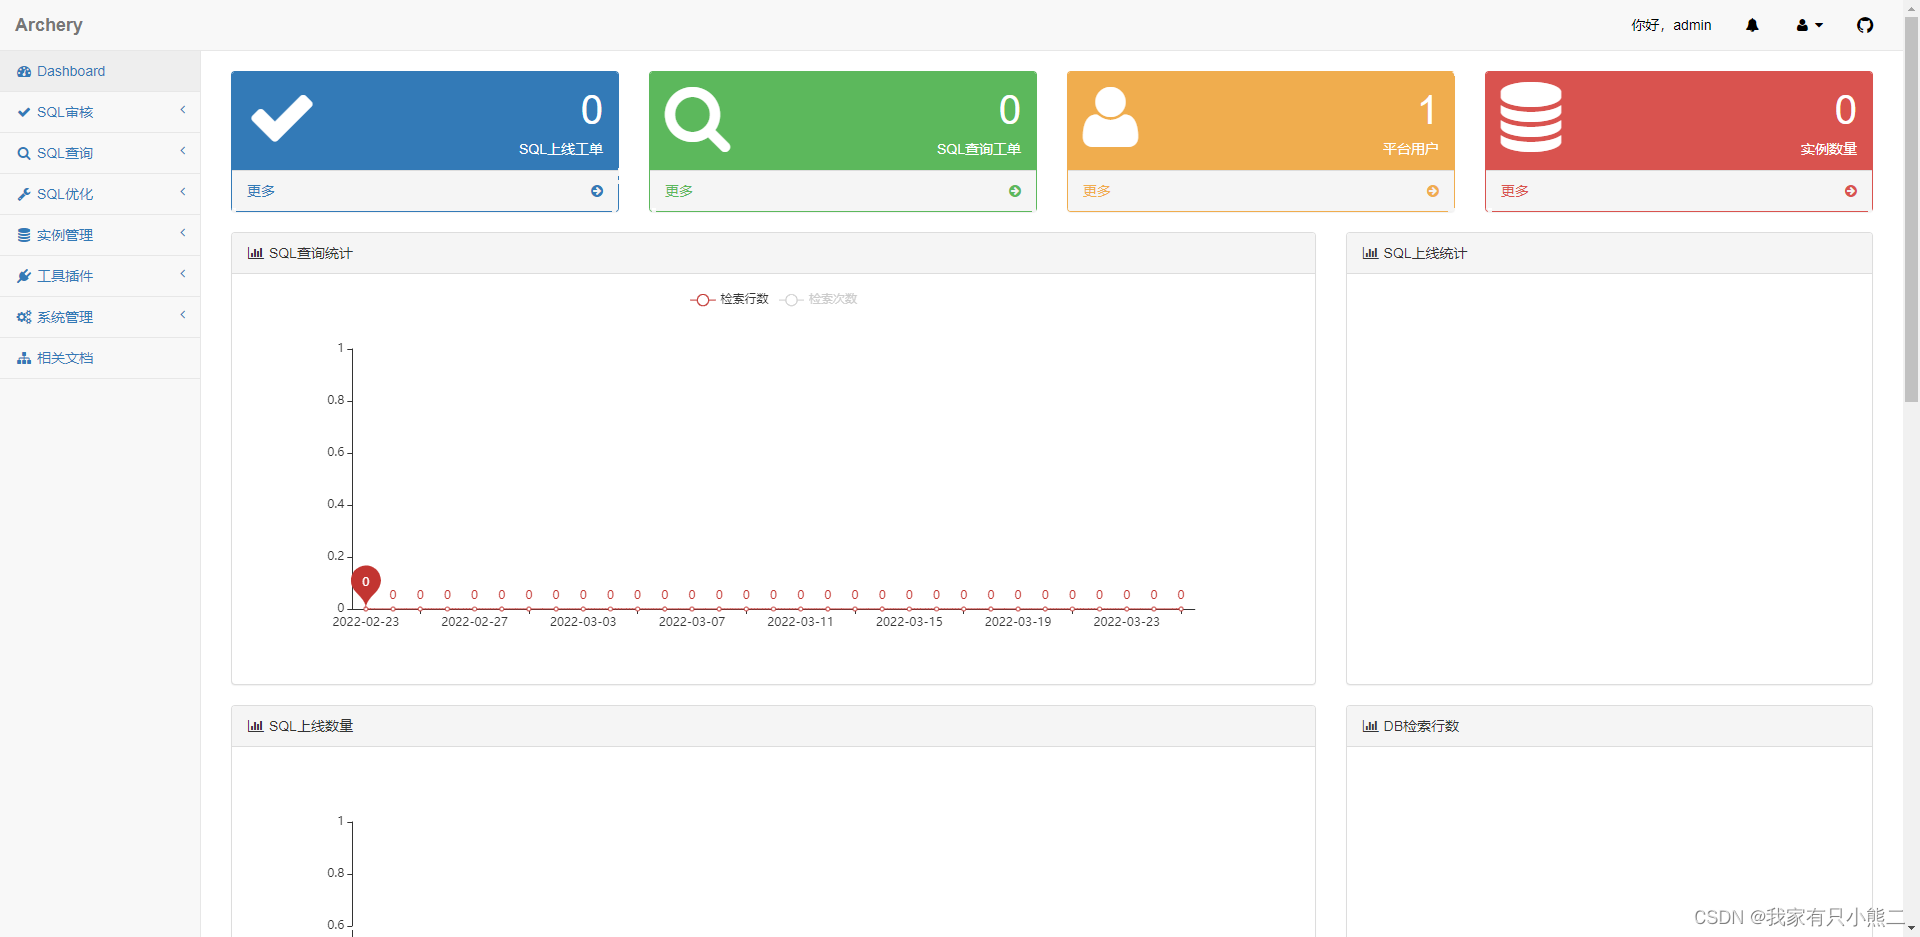Open the user account dropdown menu
Image resolution: width=1920 pixels, height=937 pixels.
1809,25
